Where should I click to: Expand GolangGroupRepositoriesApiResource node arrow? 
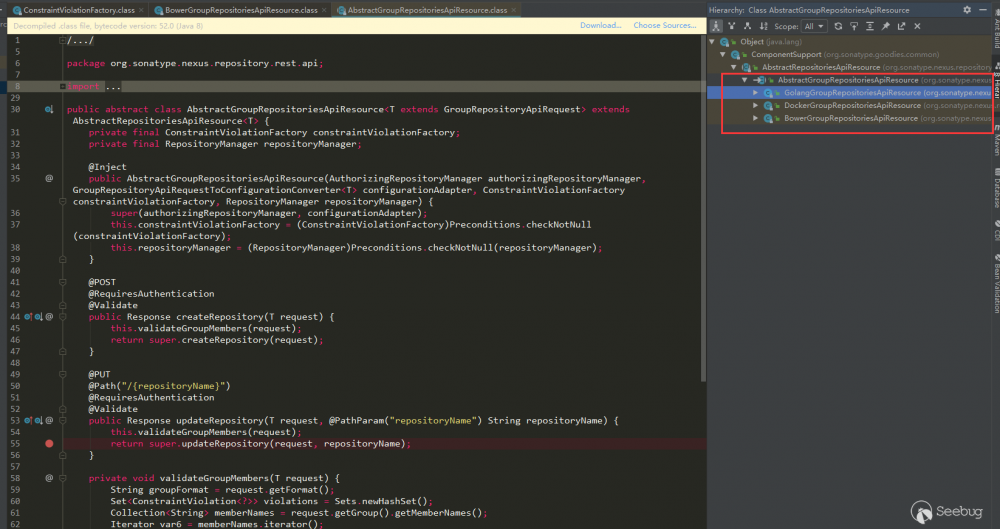tap(756, 92)
